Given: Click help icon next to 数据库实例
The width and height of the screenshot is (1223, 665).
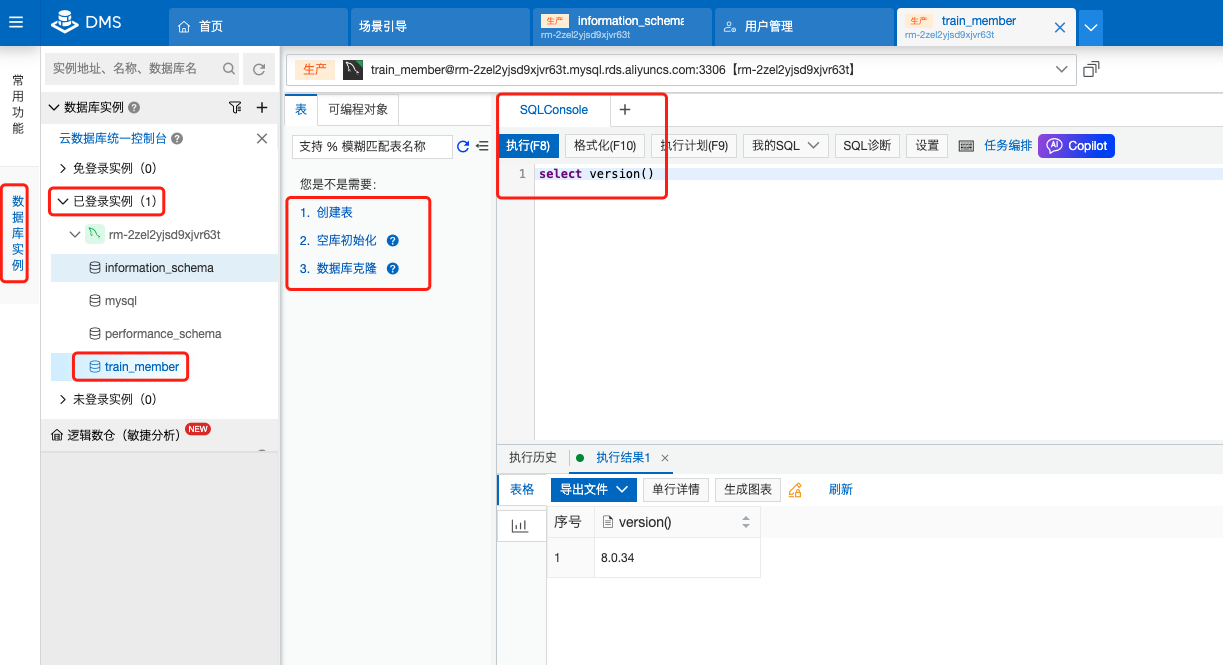Looking at the screenshot, I should point(134,107).
